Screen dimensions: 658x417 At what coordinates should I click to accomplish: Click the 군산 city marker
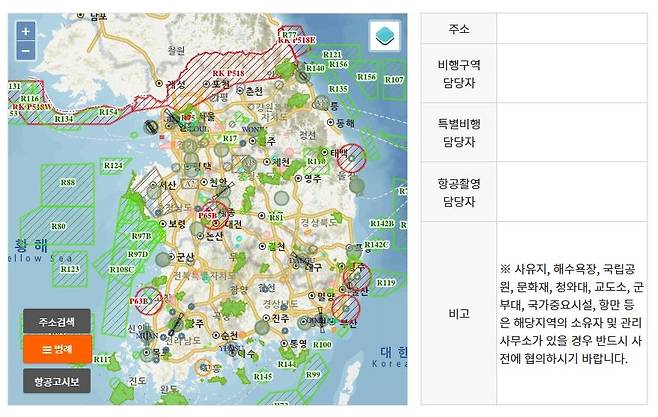[172, 256]
